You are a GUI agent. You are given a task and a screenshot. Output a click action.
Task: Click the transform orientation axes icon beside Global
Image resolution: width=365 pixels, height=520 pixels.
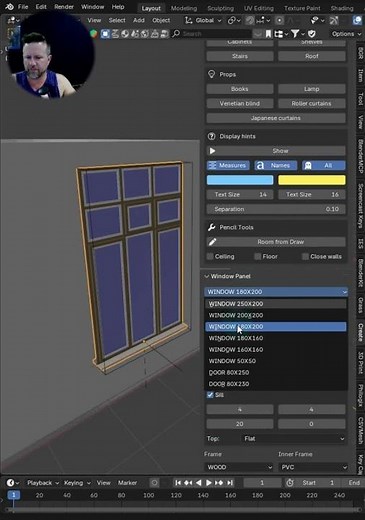tap(189, 20)
